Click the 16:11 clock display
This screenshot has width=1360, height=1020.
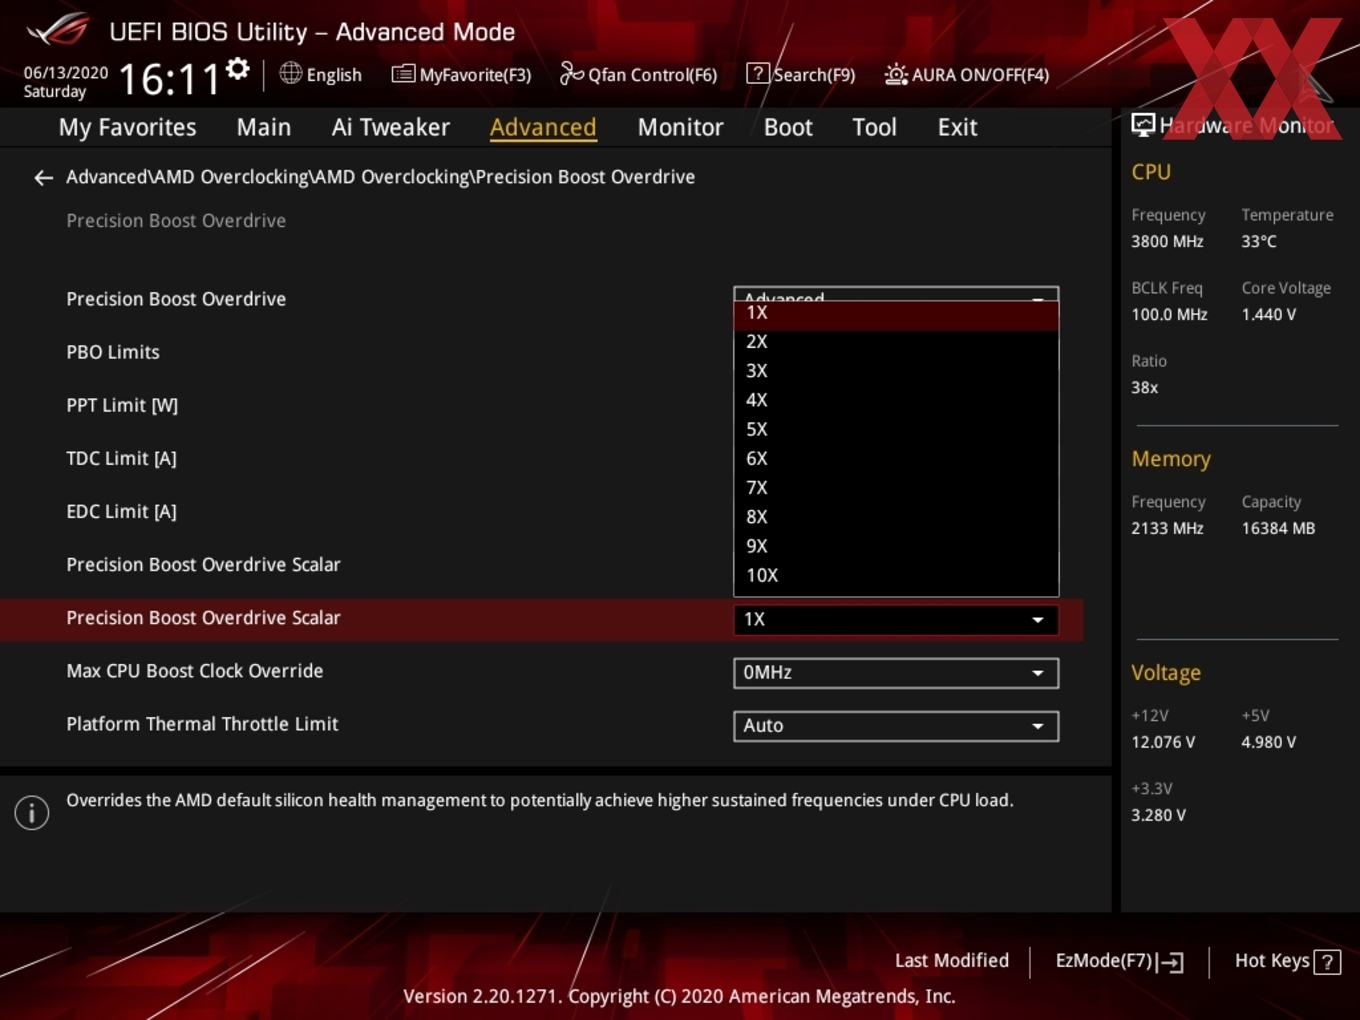(x=169, y=79)
